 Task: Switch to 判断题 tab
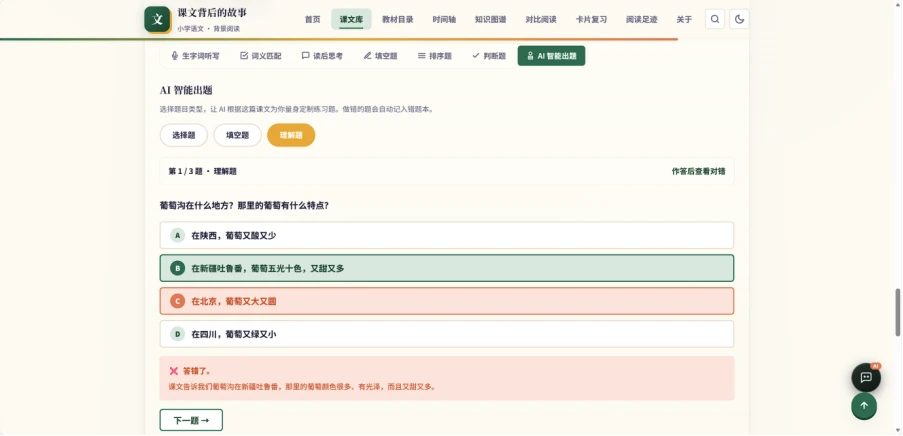489,56
